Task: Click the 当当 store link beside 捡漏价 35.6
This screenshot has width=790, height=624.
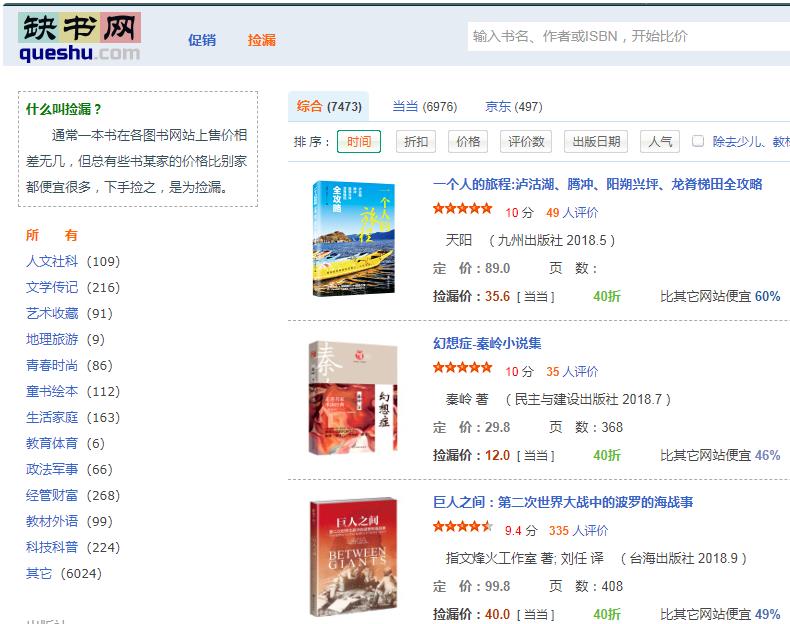Action: click(536, 297)
